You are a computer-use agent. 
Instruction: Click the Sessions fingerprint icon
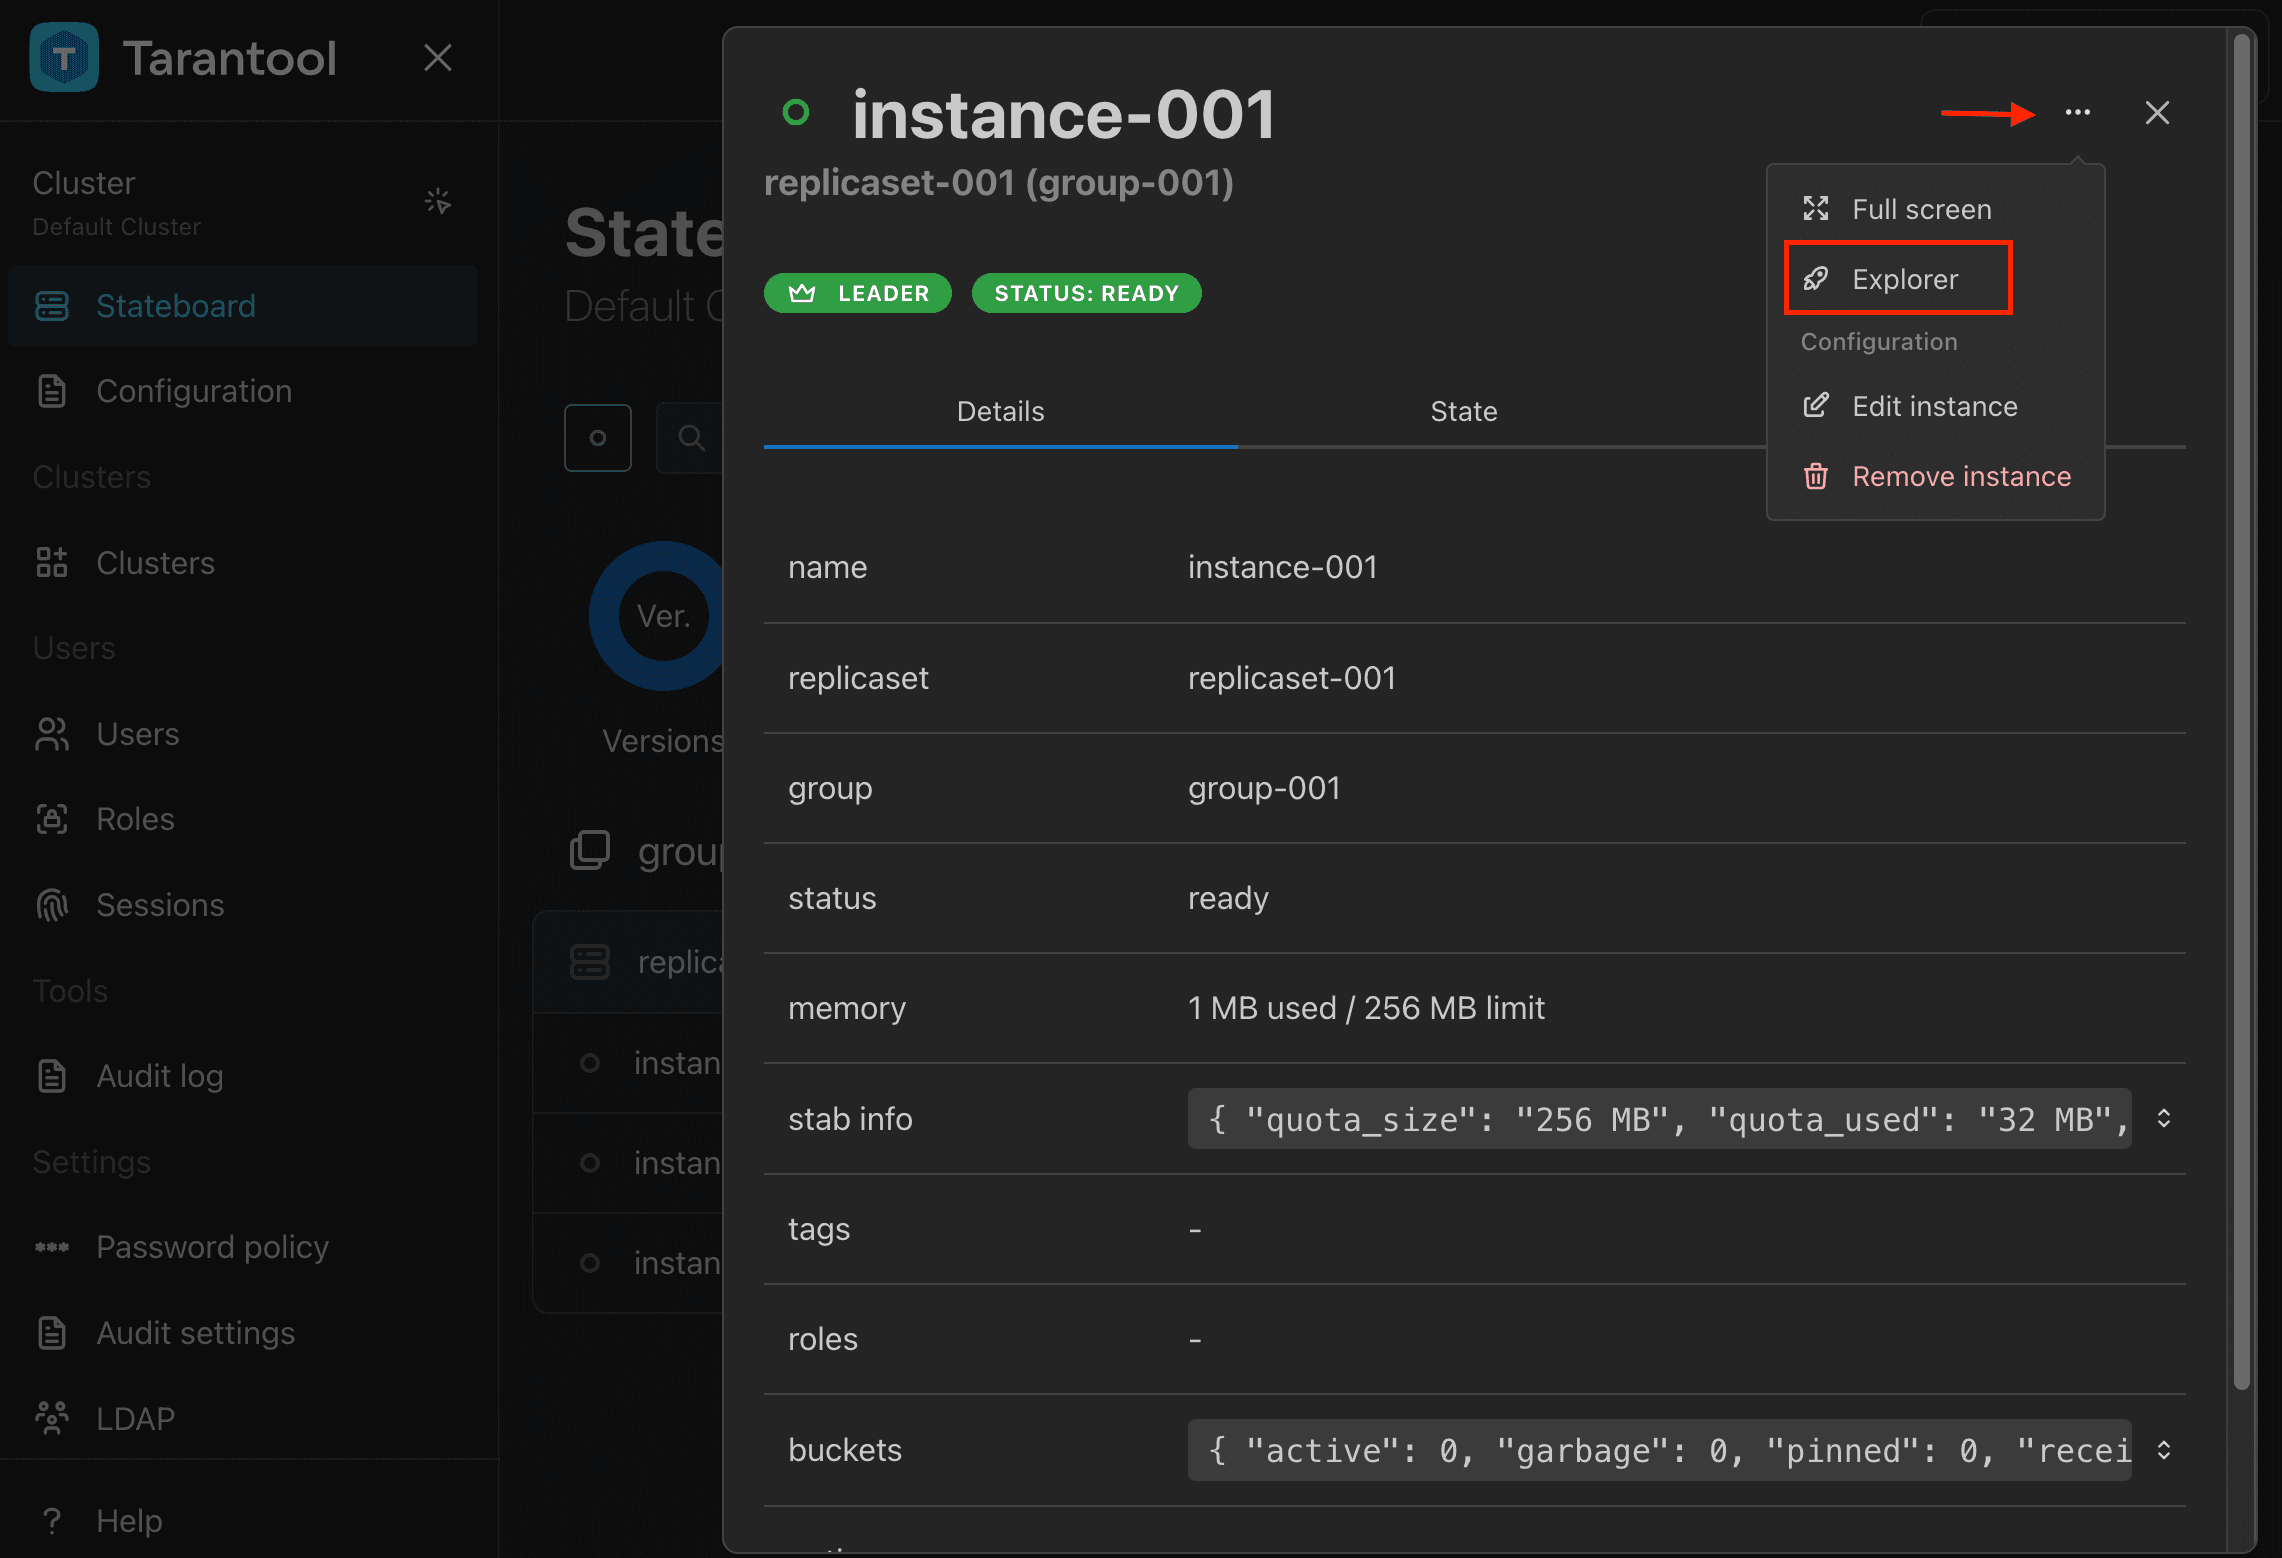[52, 905]
